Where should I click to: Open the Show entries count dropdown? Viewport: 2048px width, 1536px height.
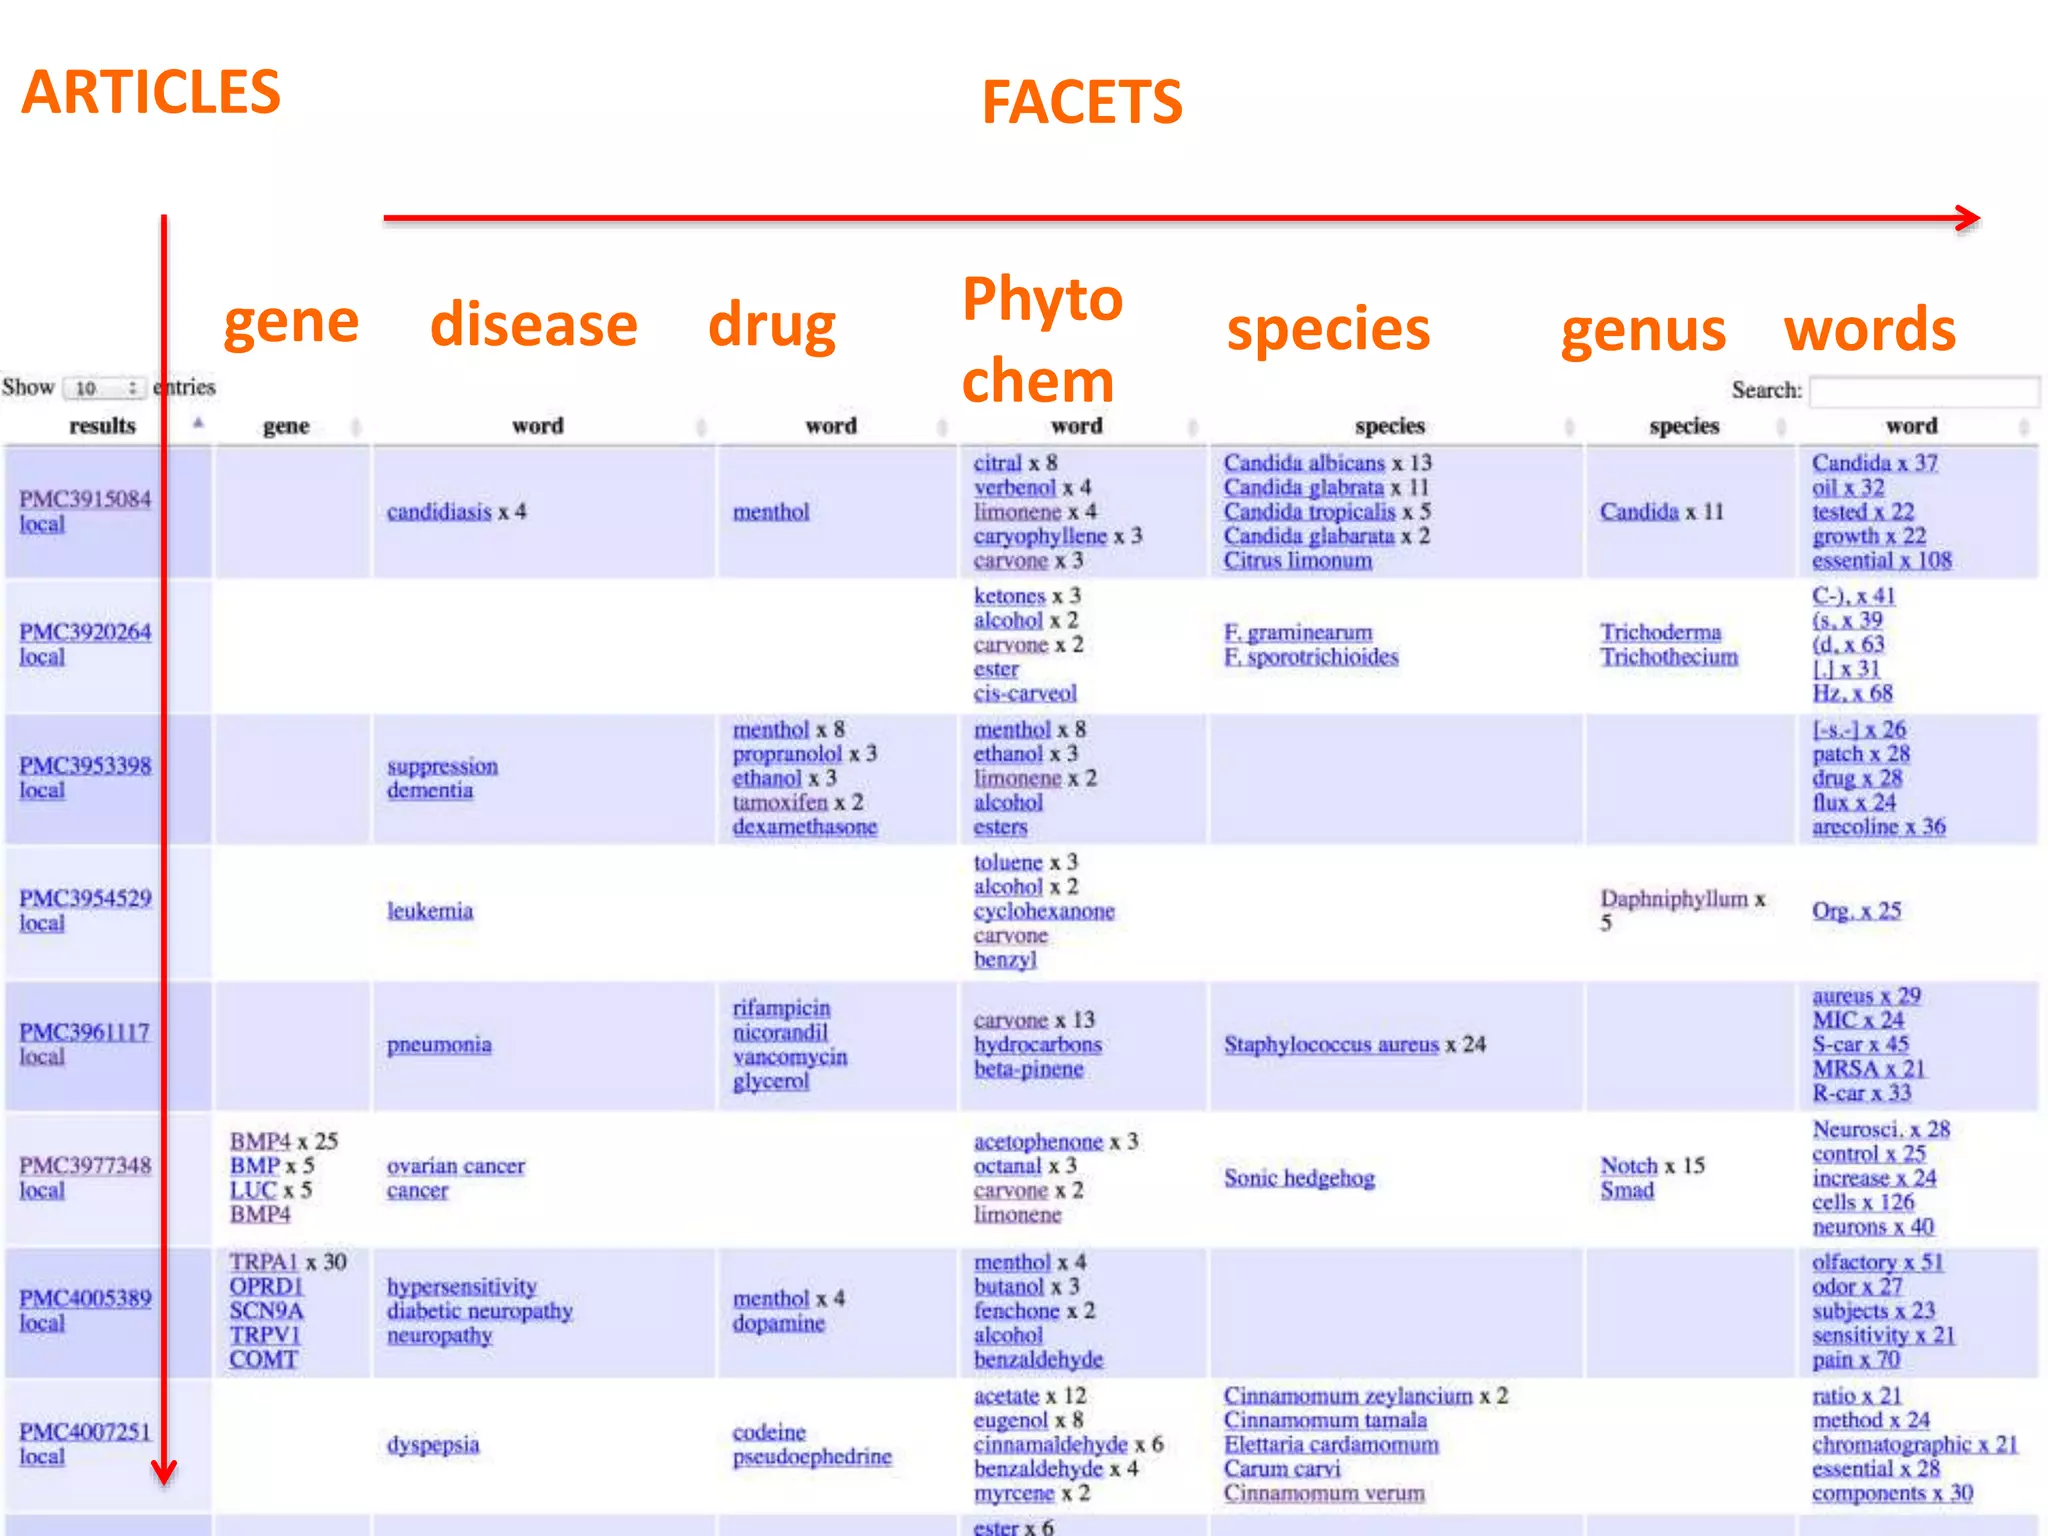click(104, 388)
